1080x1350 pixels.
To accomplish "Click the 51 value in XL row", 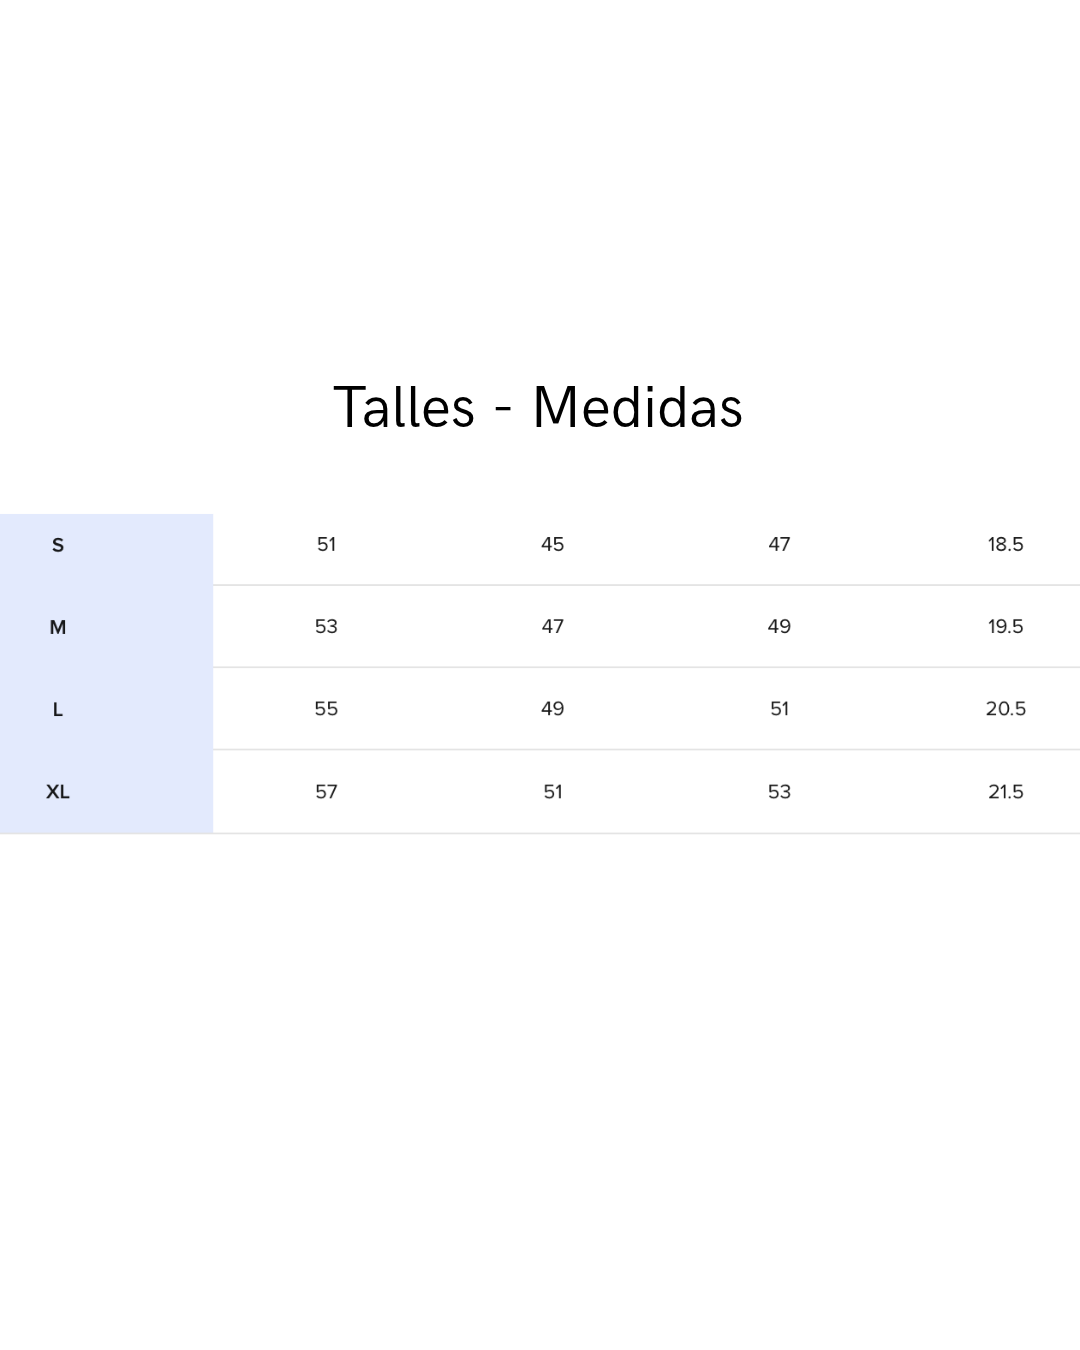I will (x=552, y=791).
